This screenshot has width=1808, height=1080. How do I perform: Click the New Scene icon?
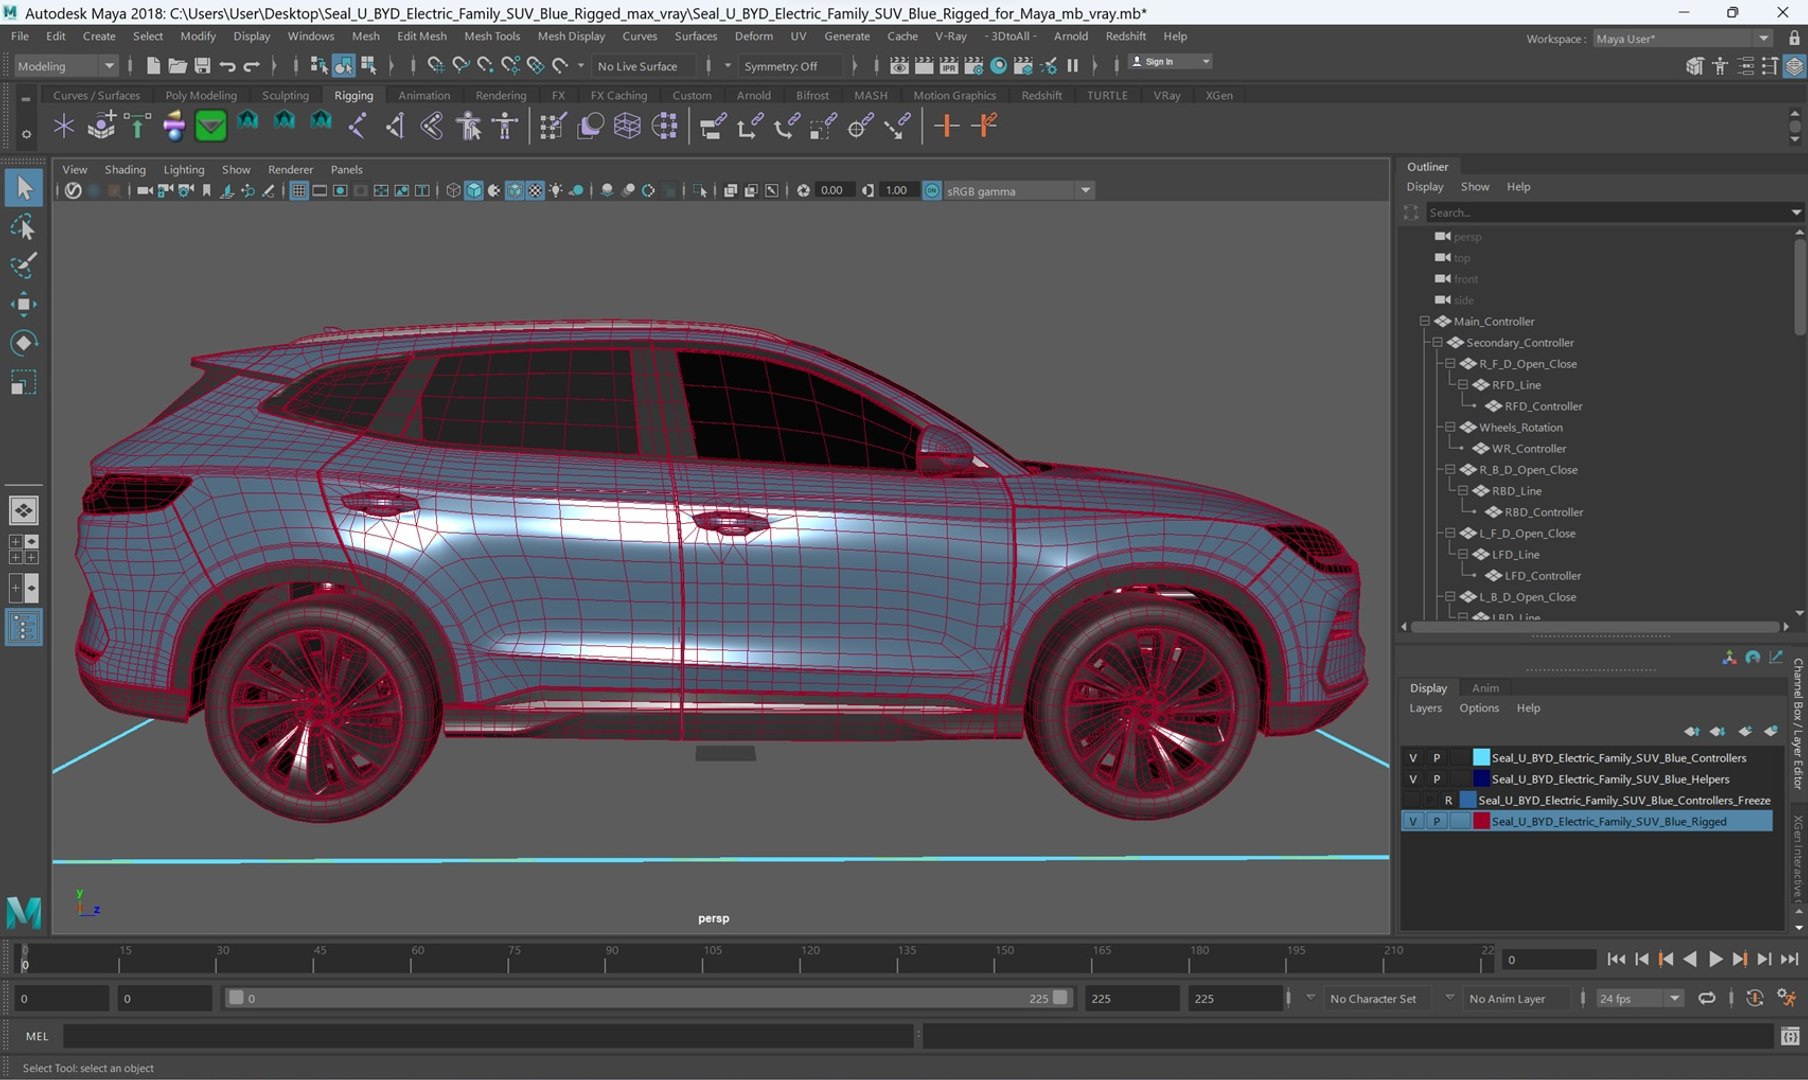click(x=153, y=66)
